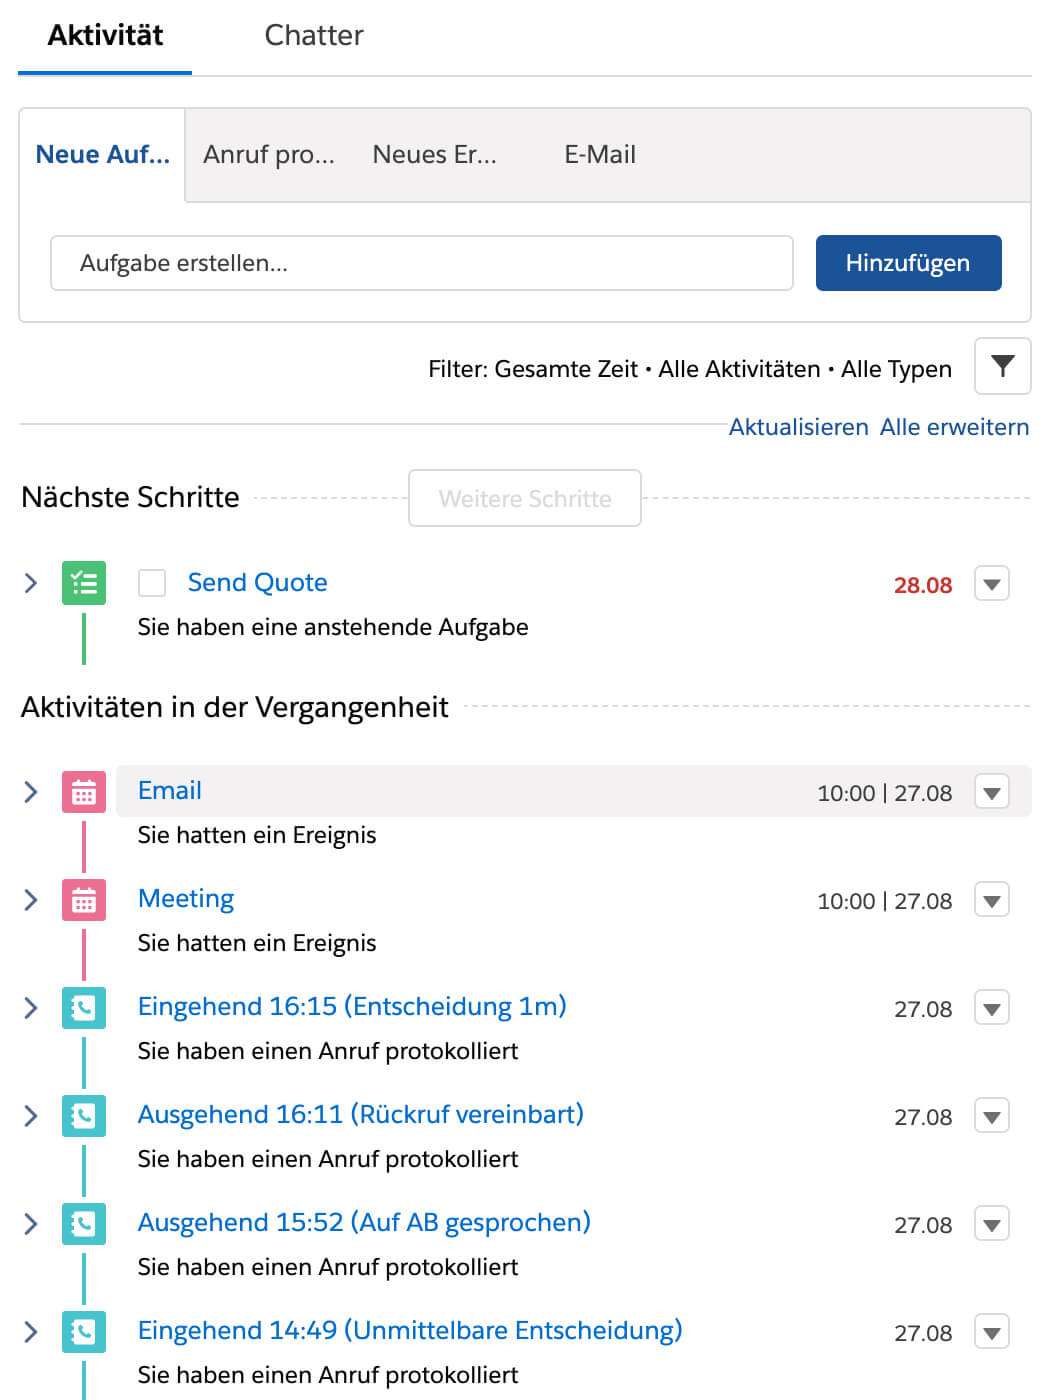The width and height of the screenshot is (1050, 1400).
Task: Expand the Meeting event row chevron
Action: point(30,900)
